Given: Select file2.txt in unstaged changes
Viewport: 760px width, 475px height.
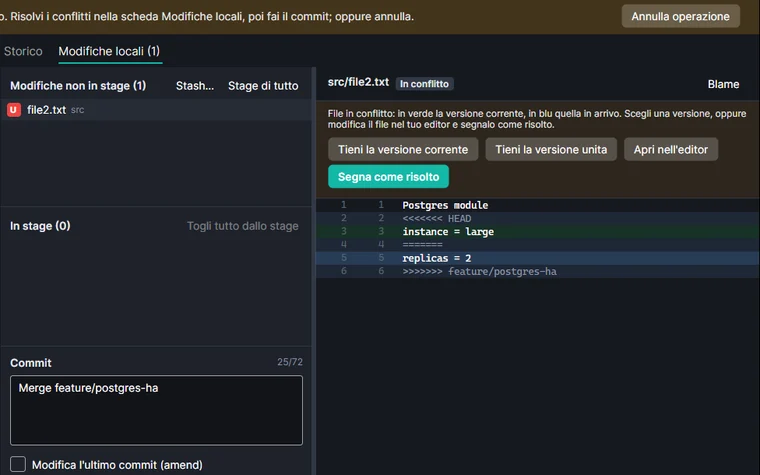Looking at the screenshot, I should [156, 110].
